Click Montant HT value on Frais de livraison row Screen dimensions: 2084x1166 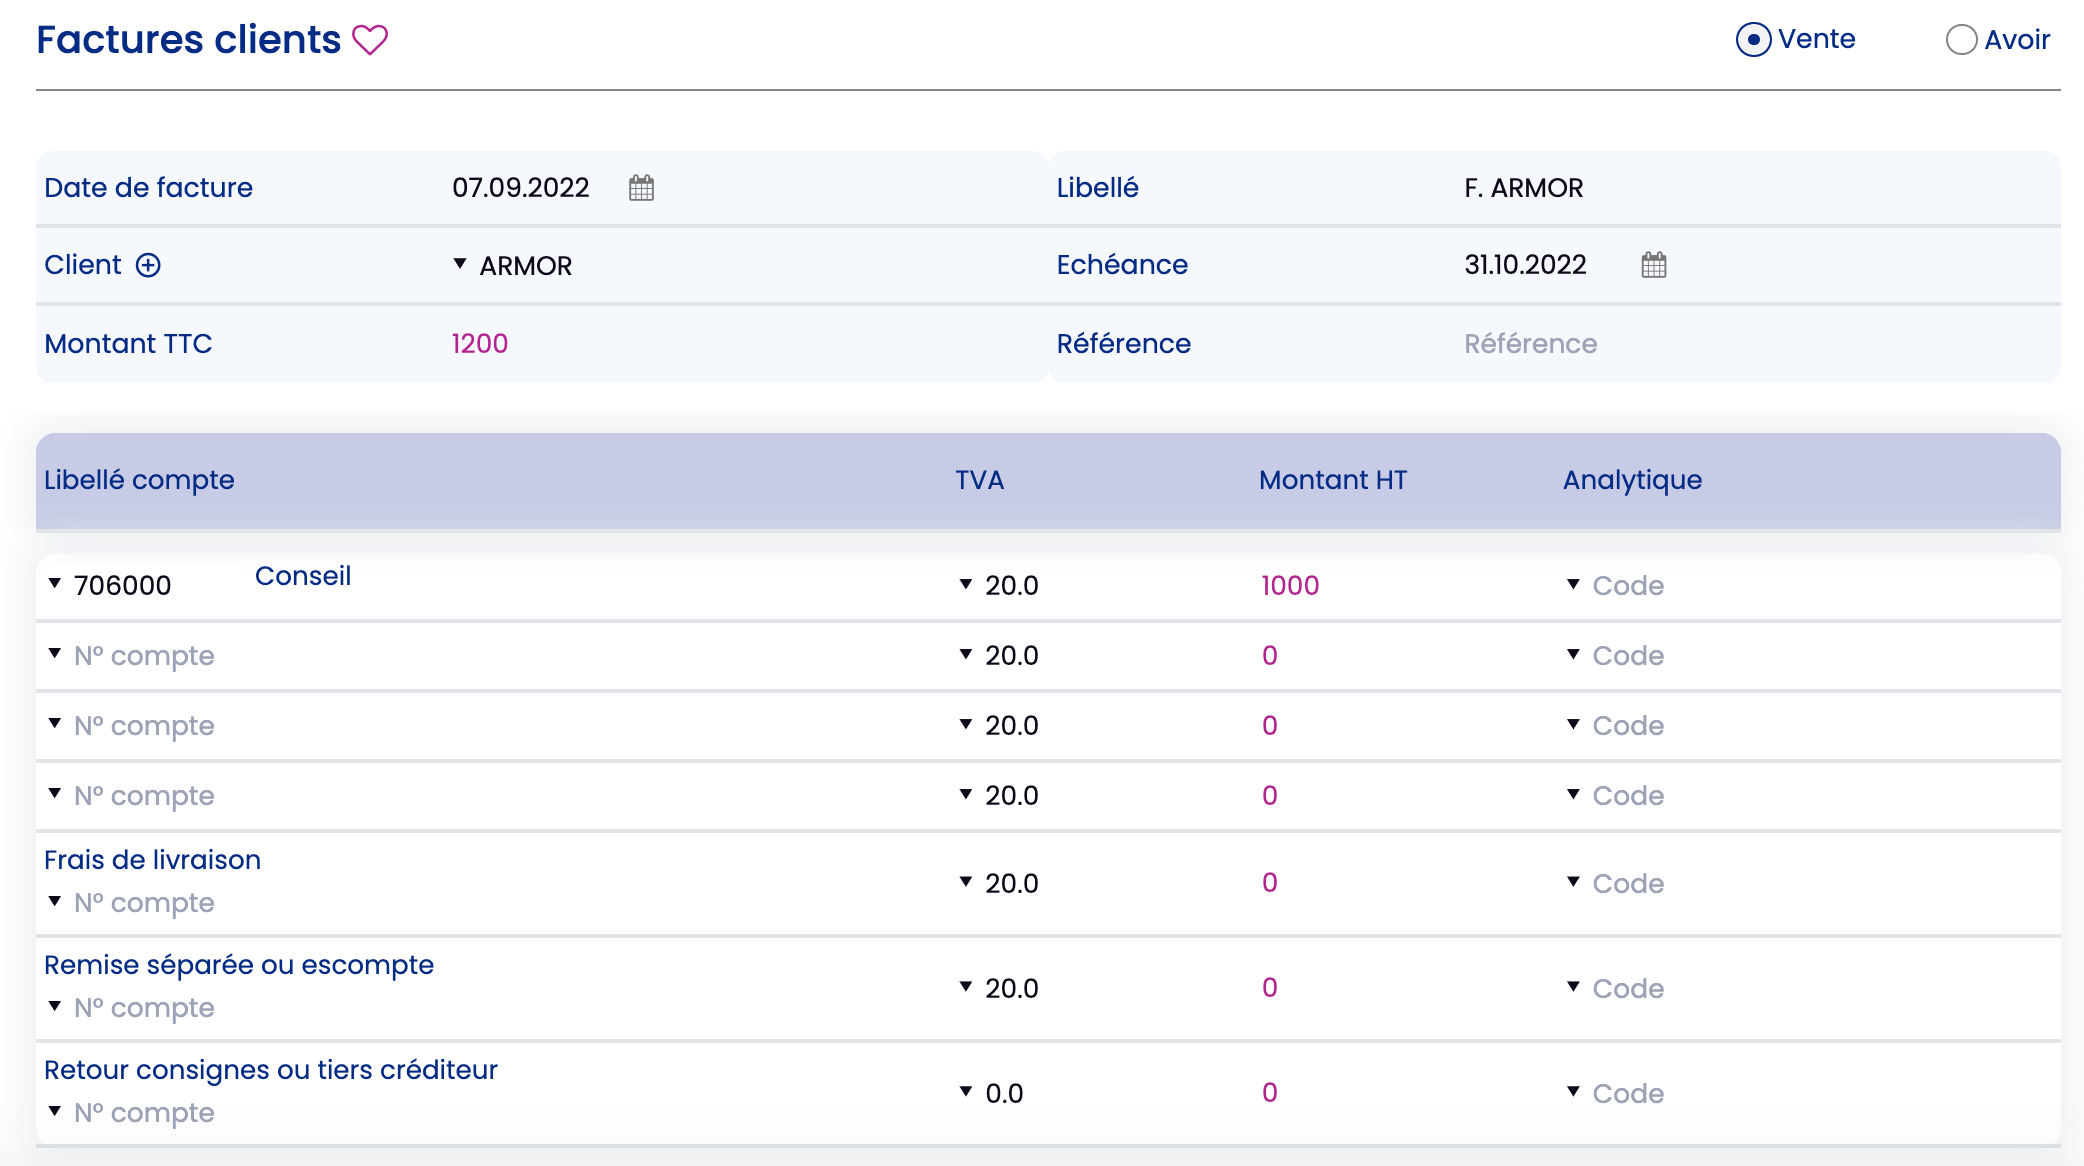[1269, 883]
